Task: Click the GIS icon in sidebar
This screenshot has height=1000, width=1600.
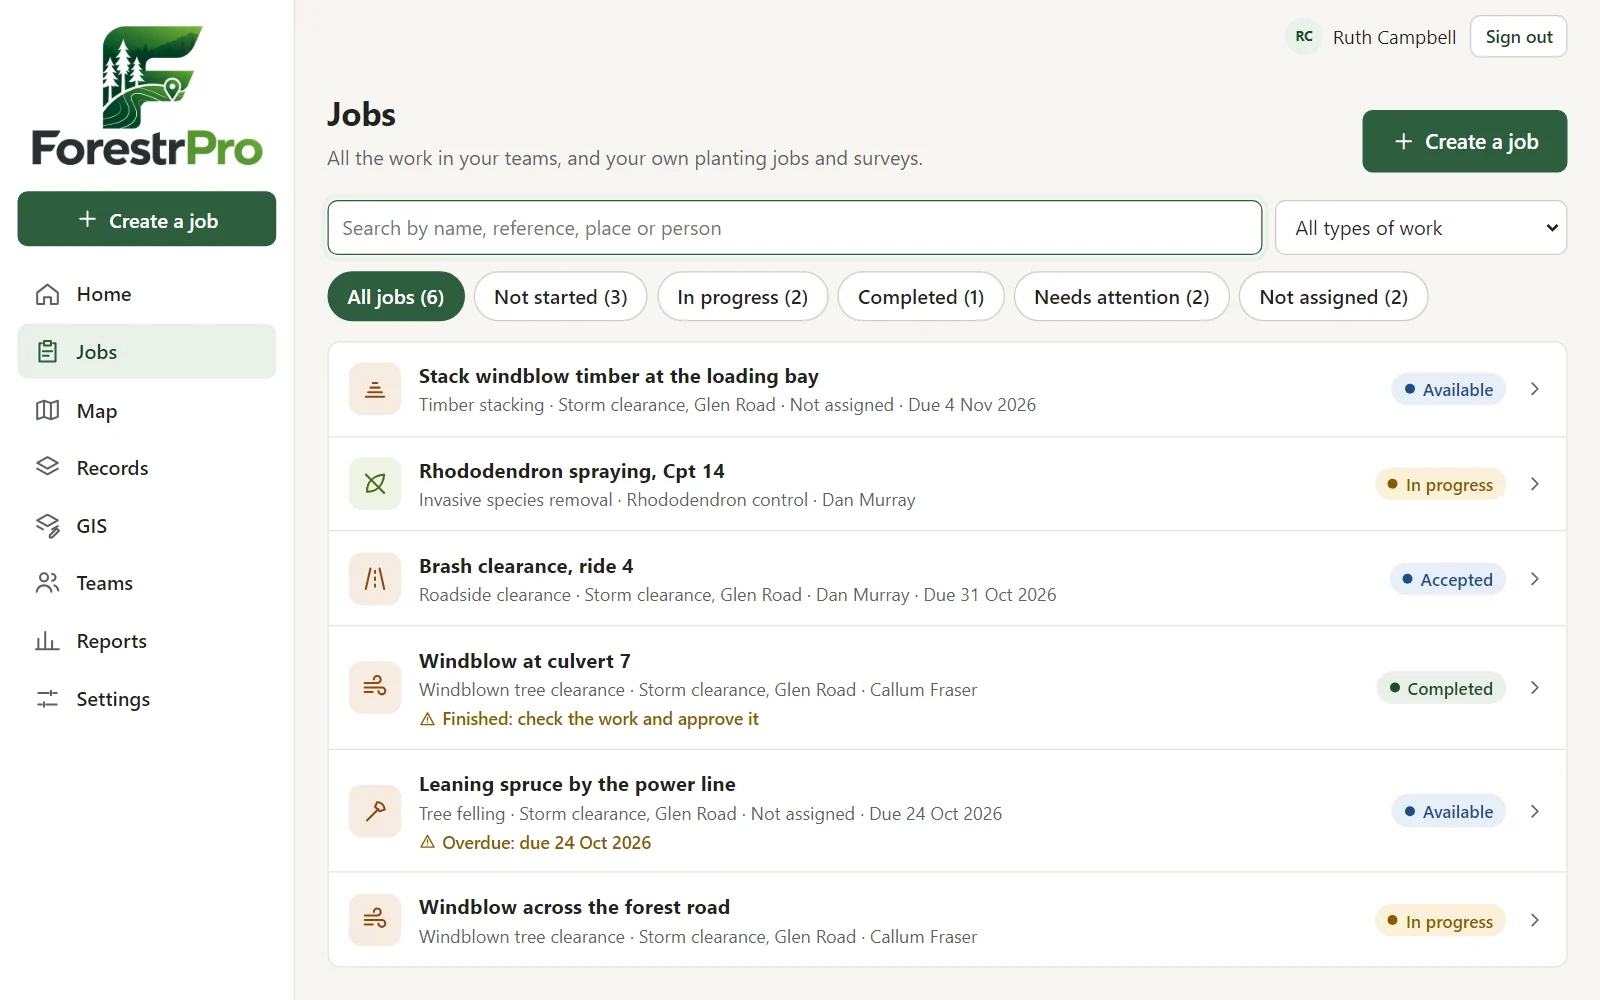Action: [47, 526]
